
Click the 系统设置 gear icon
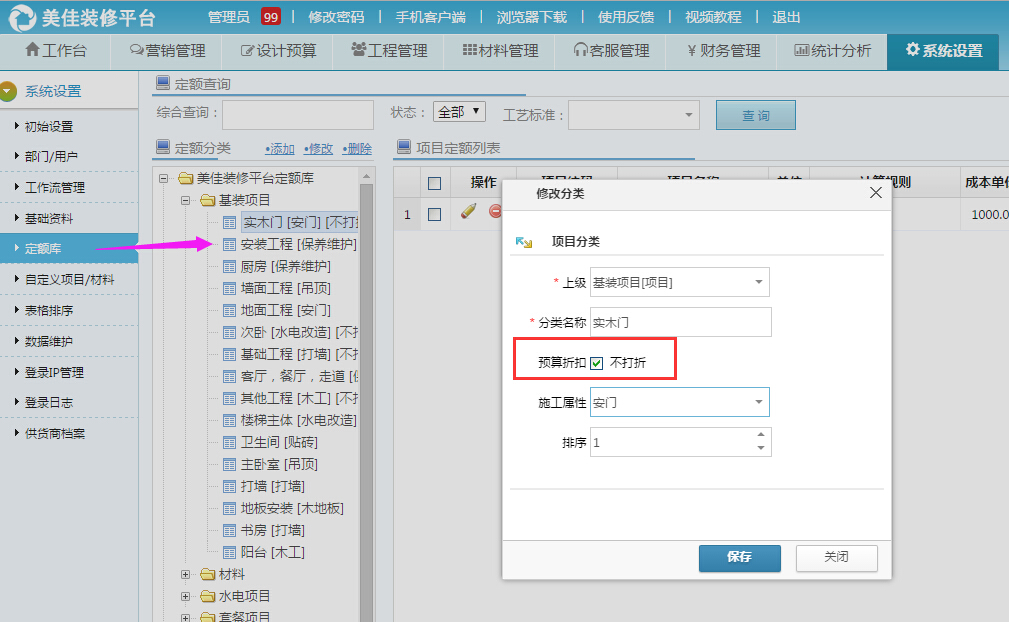click(x=913, y=50)
